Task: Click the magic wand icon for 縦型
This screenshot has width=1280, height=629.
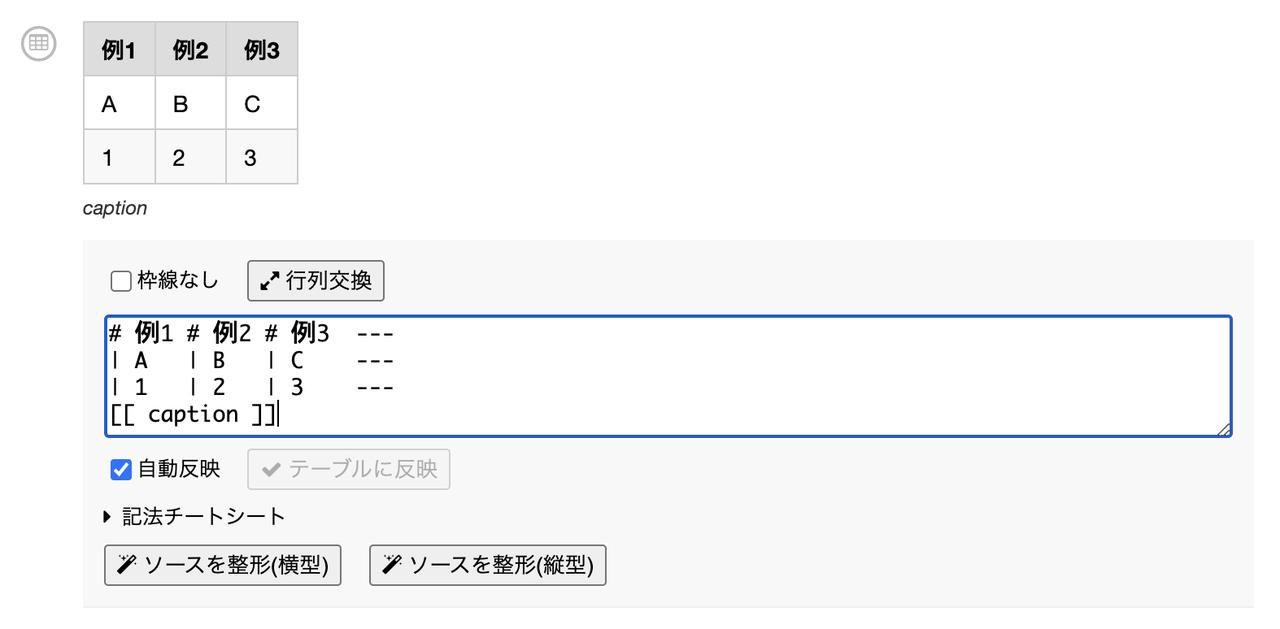Action: pos(391,565)
